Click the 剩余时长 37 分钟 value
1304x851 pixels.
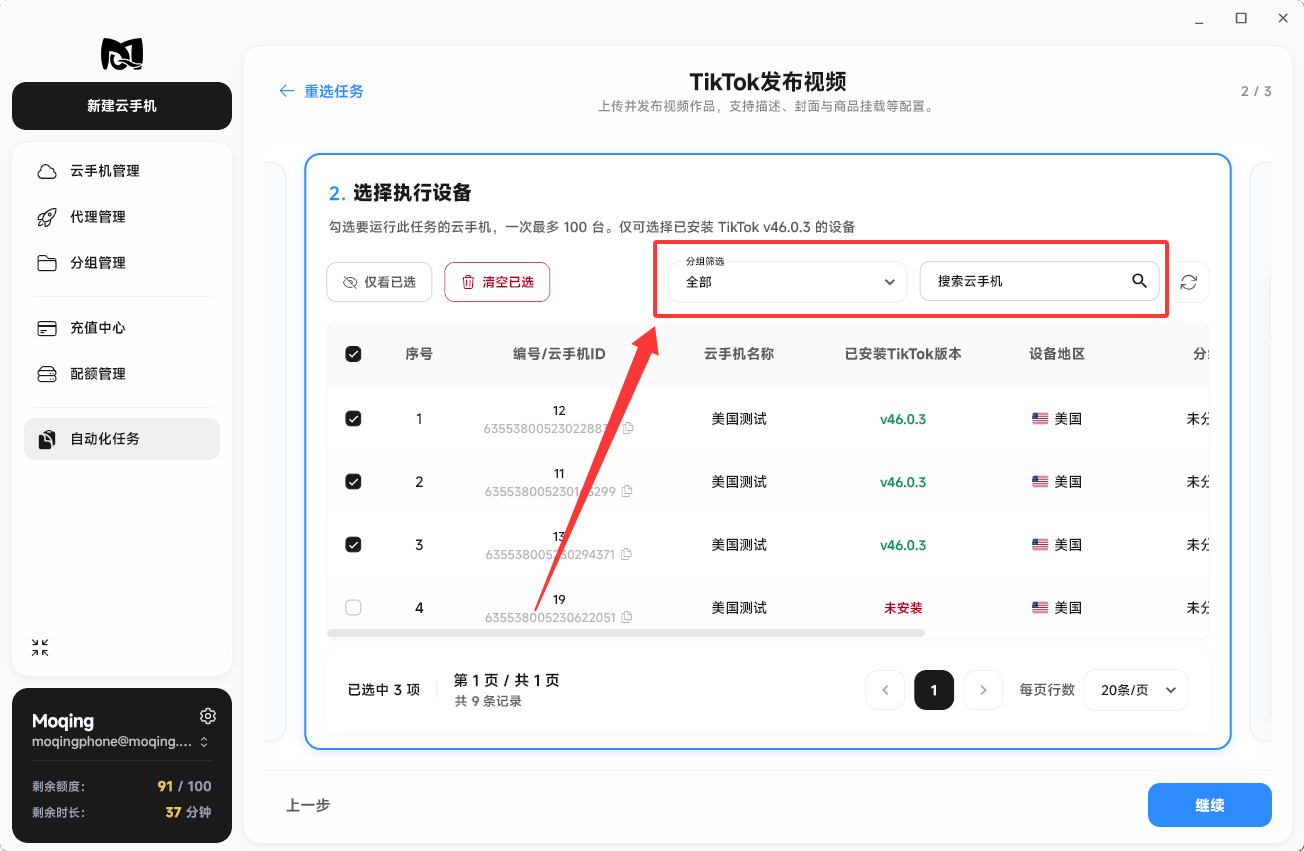[188, 812]
